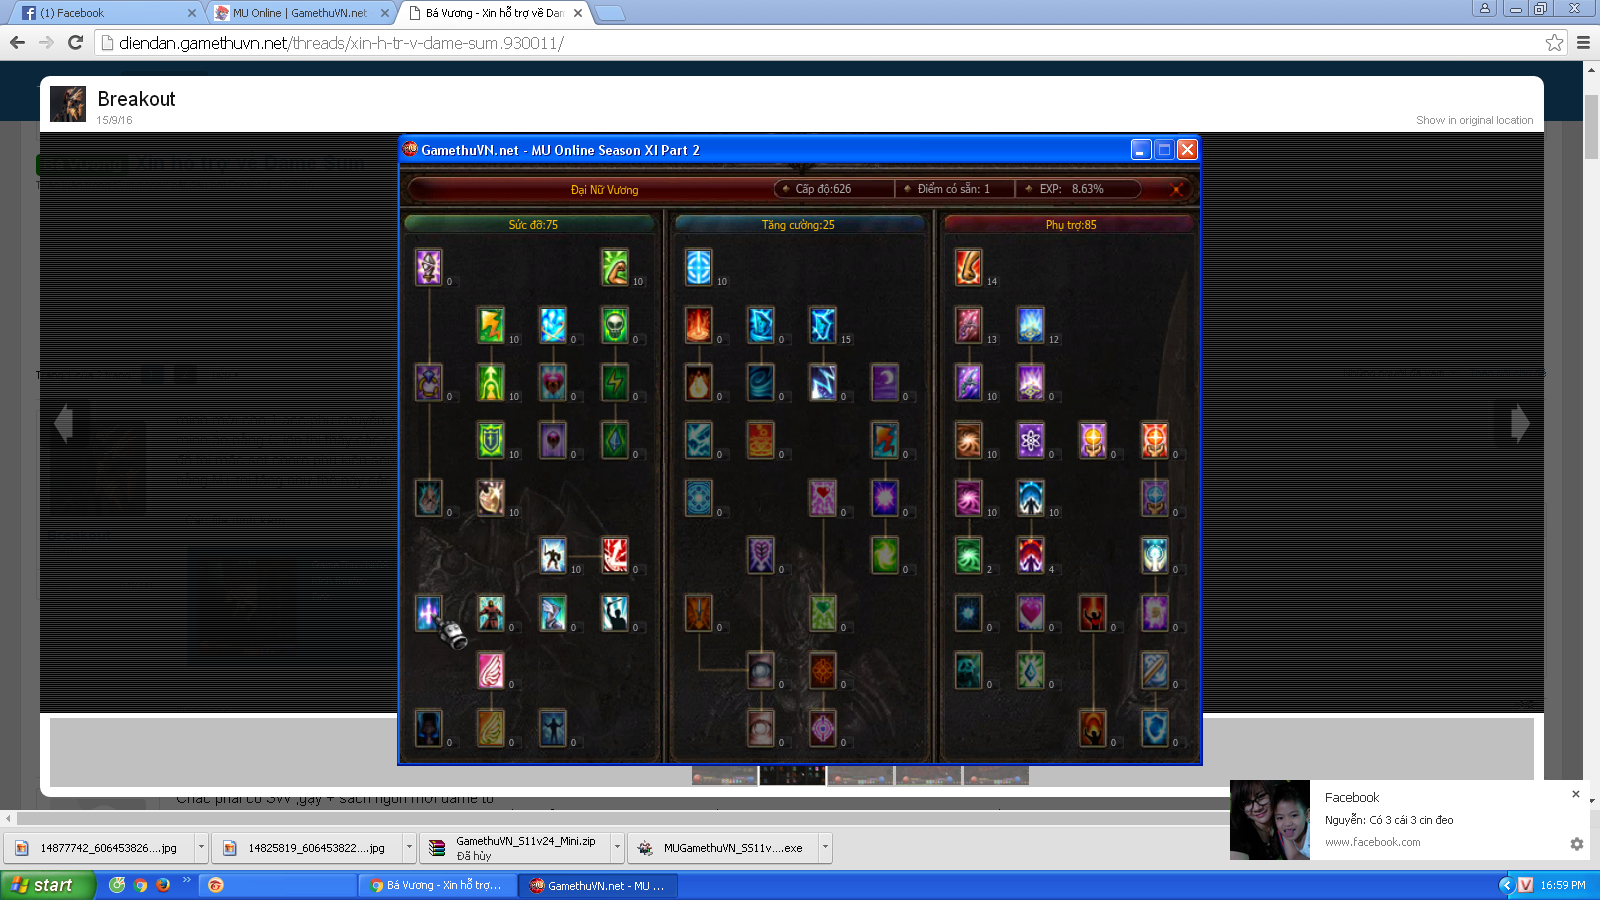Click the pink wing skill icon
Viewport: 1600px width, 900px height.
pos(490,670)
